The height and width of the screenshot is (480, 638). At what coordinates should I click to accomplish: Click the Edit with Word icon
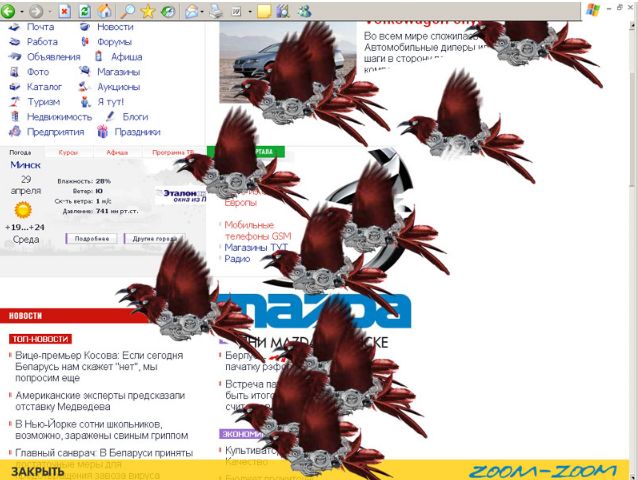[x=236, y=11]
